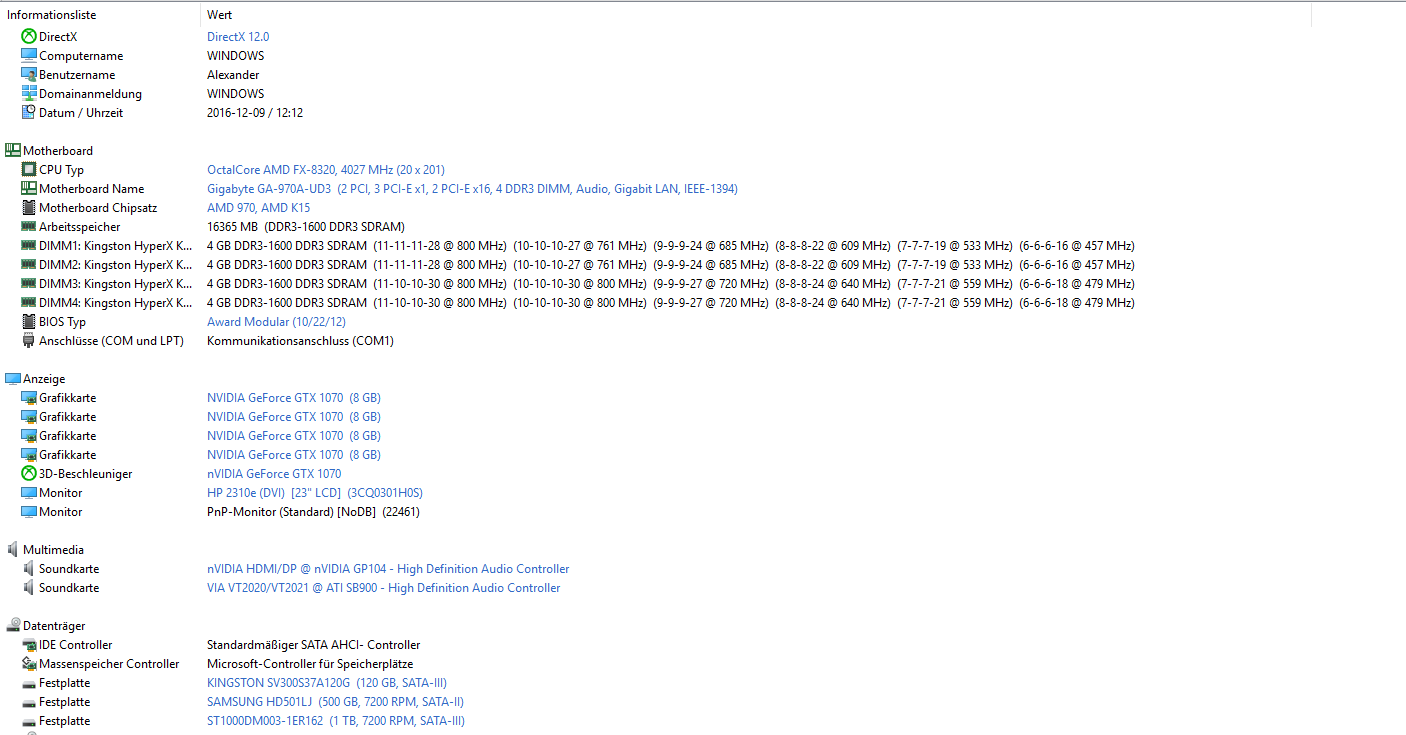Click the Multimedia speaker section icon

point(13,550)
